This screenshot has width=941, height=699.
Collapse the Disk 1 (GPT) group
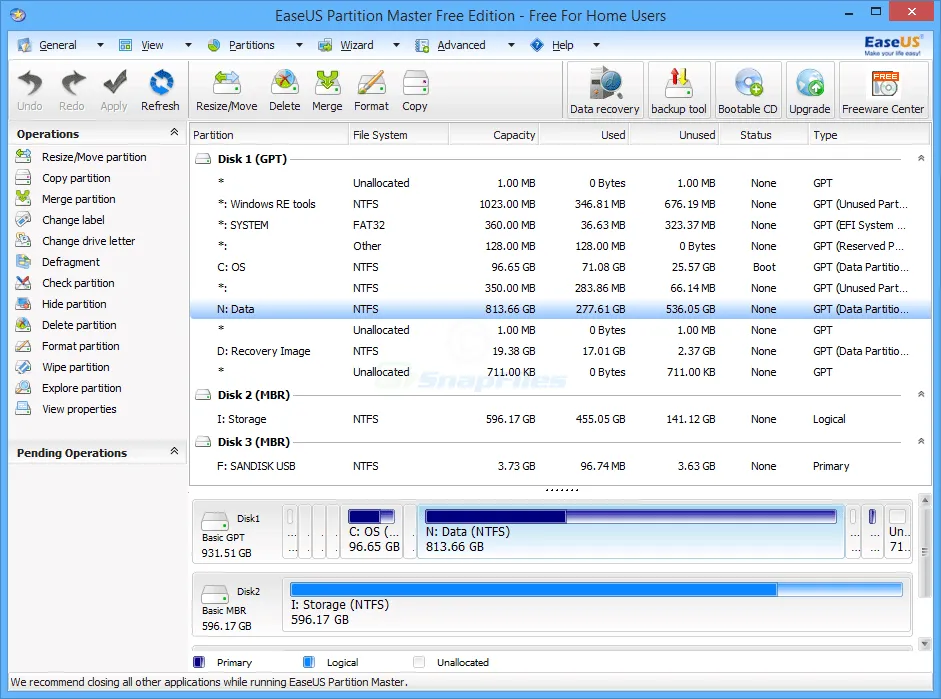pyautogui.click(x=921, y=158)
